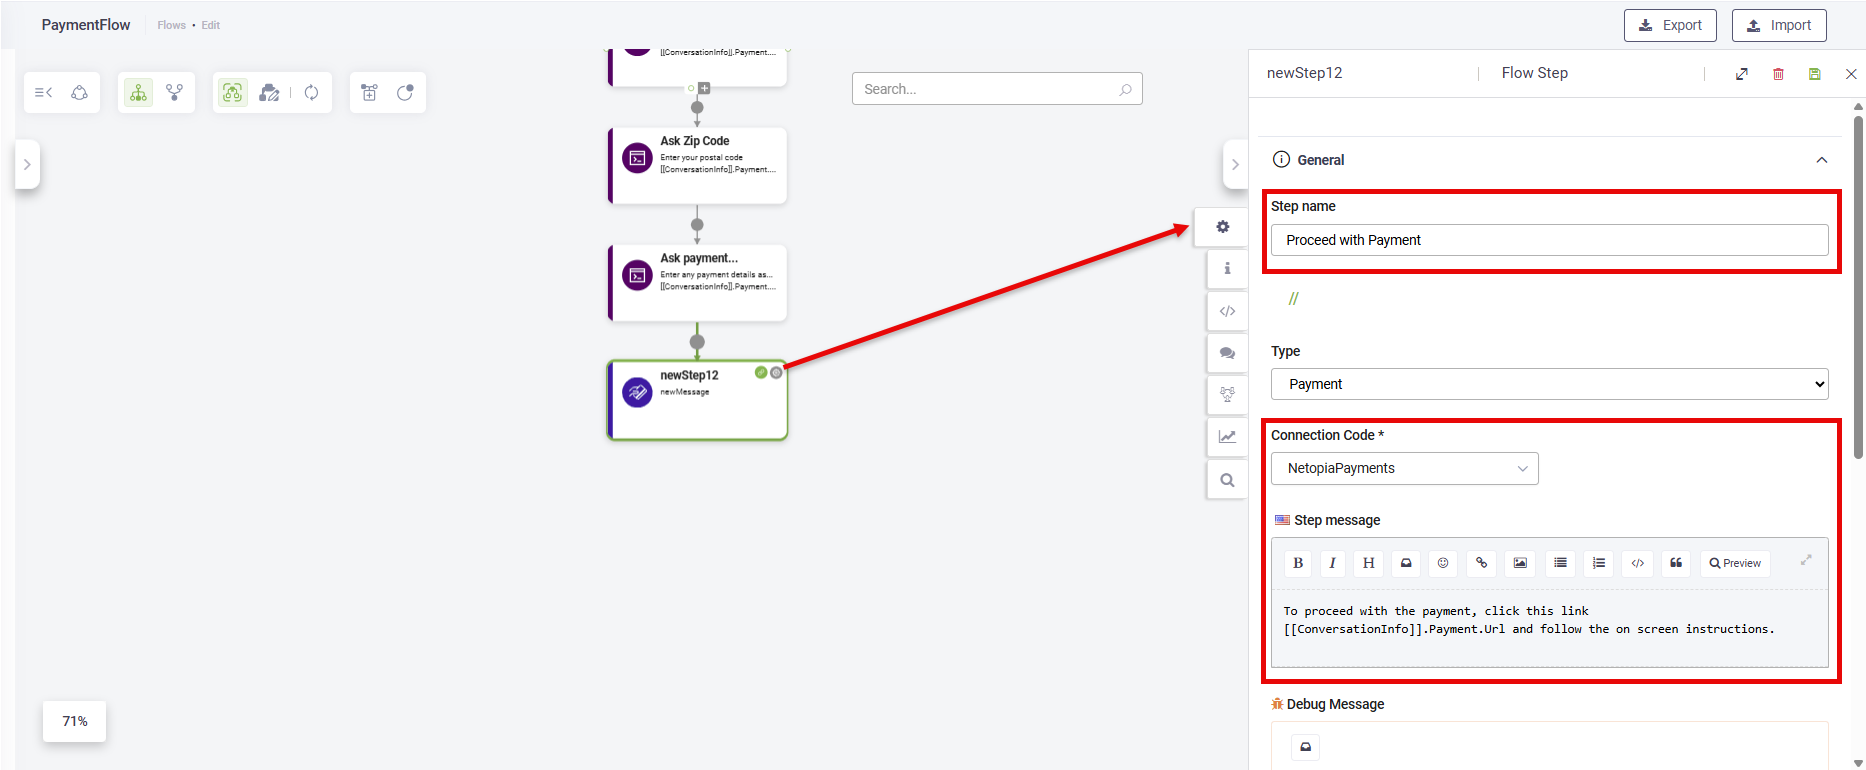This screenshot has height=770, width=1866.
Task: Open the Type dropdown showing Payment
Action: (1549, 384)
